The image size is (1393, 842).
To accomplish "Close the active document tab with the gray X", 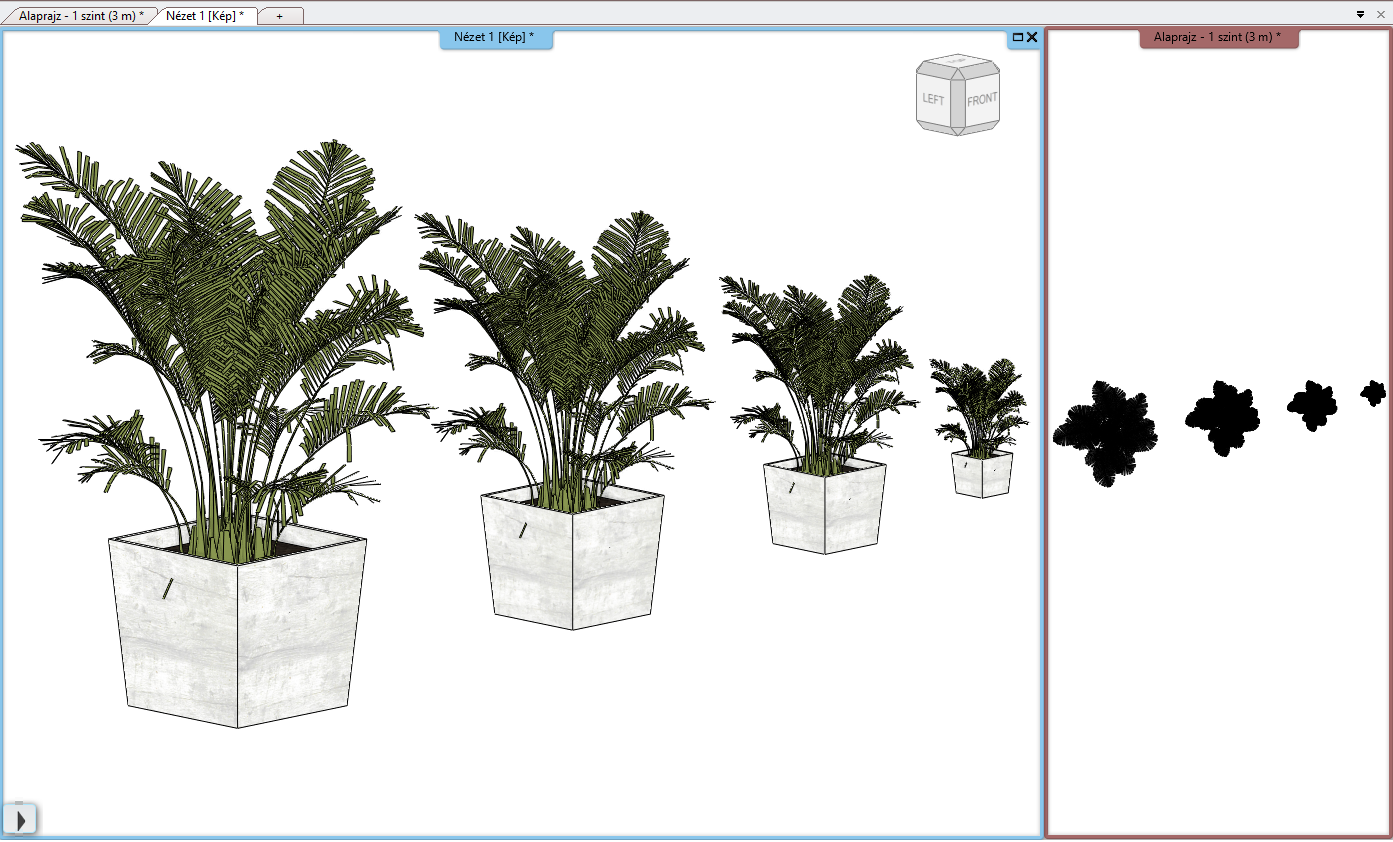I will 1378,15.
